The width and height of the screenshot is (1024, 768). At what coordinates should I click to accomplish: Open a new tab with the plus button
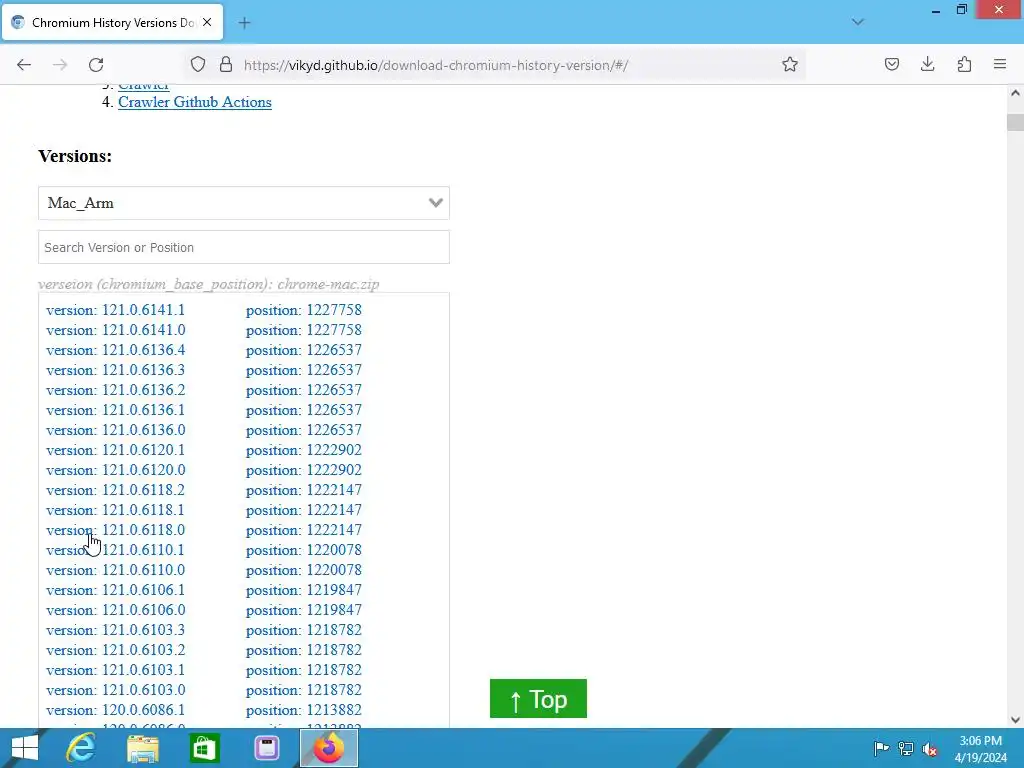click(244, 23)
